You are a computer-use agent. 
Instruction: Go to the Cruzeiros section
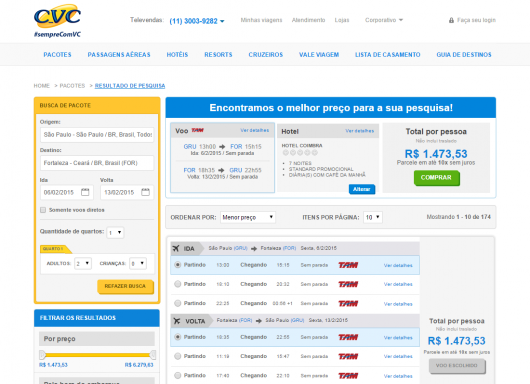[x=266, y=55]
